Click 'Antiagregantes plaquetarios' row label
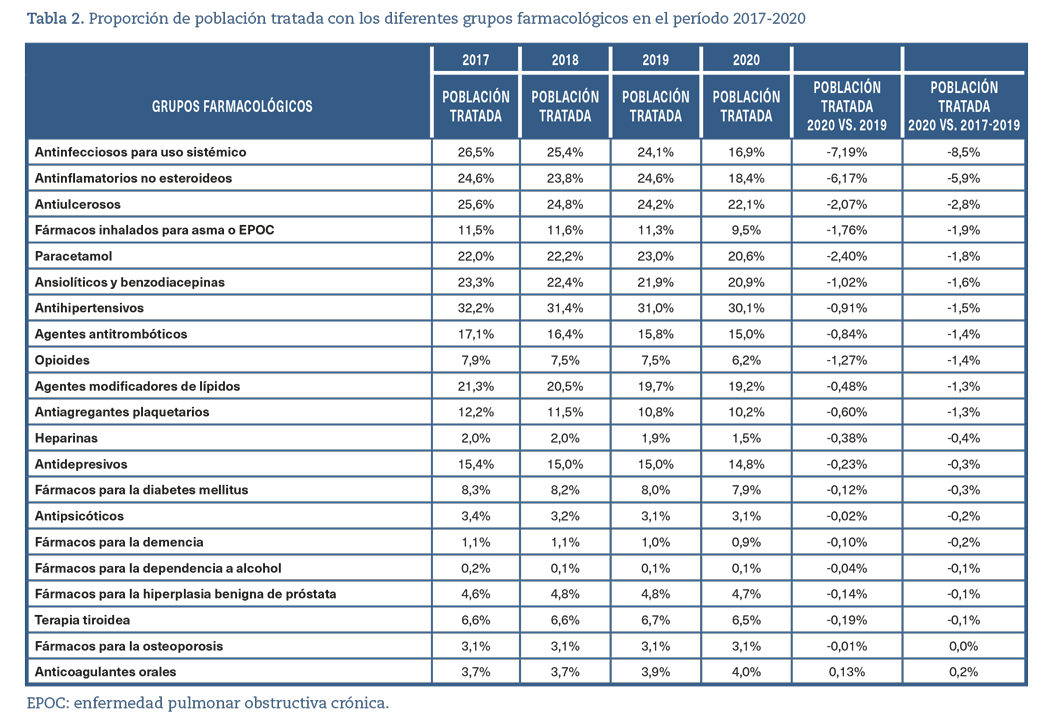 [122, 412]
